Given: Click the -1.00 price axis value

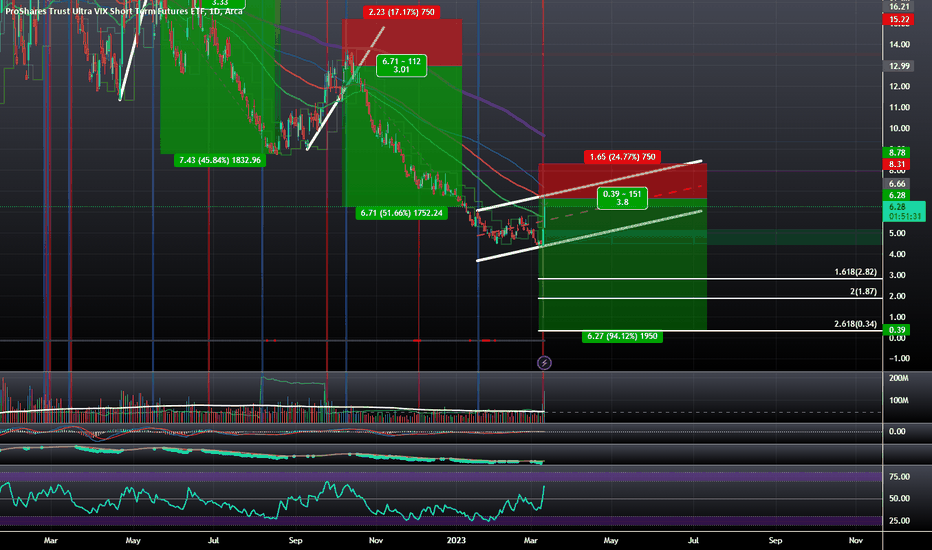Looking at the screenshot, I should tap(899, 359).
